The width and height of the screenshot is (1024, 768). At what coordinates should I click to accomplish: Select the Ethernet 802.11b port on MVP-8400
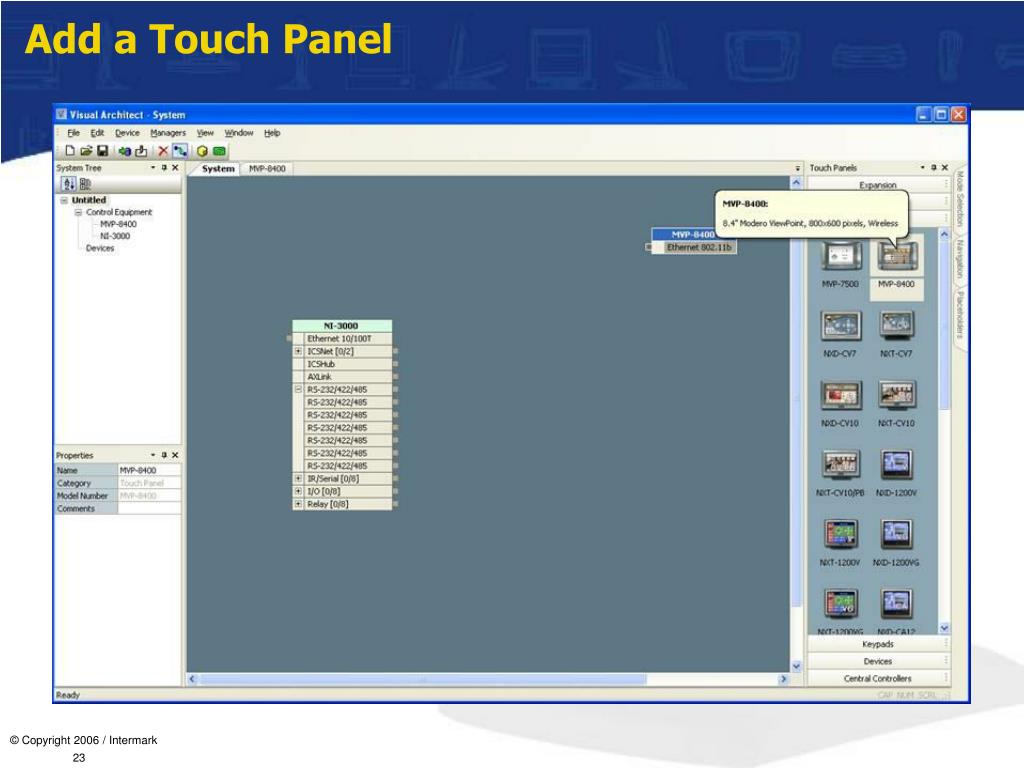coord(699,248)
